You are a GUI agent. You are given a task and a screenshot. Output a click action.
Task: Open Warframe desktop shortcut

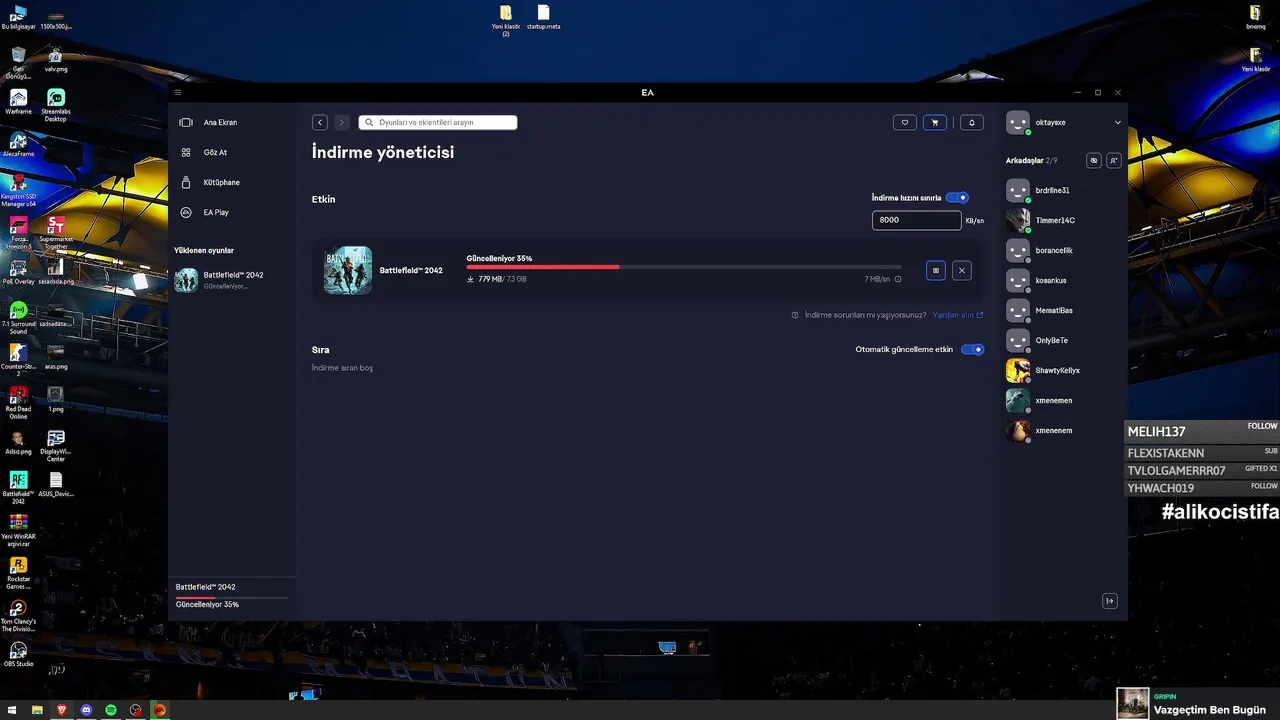point(18,101)
